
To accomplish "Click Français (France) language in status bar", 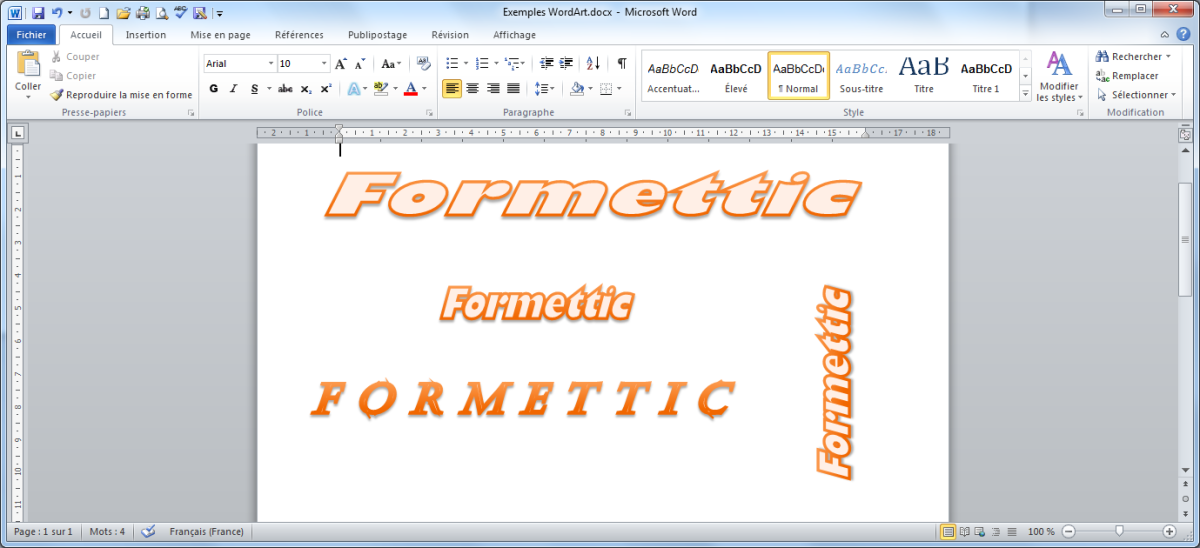I will coord(206,531).
